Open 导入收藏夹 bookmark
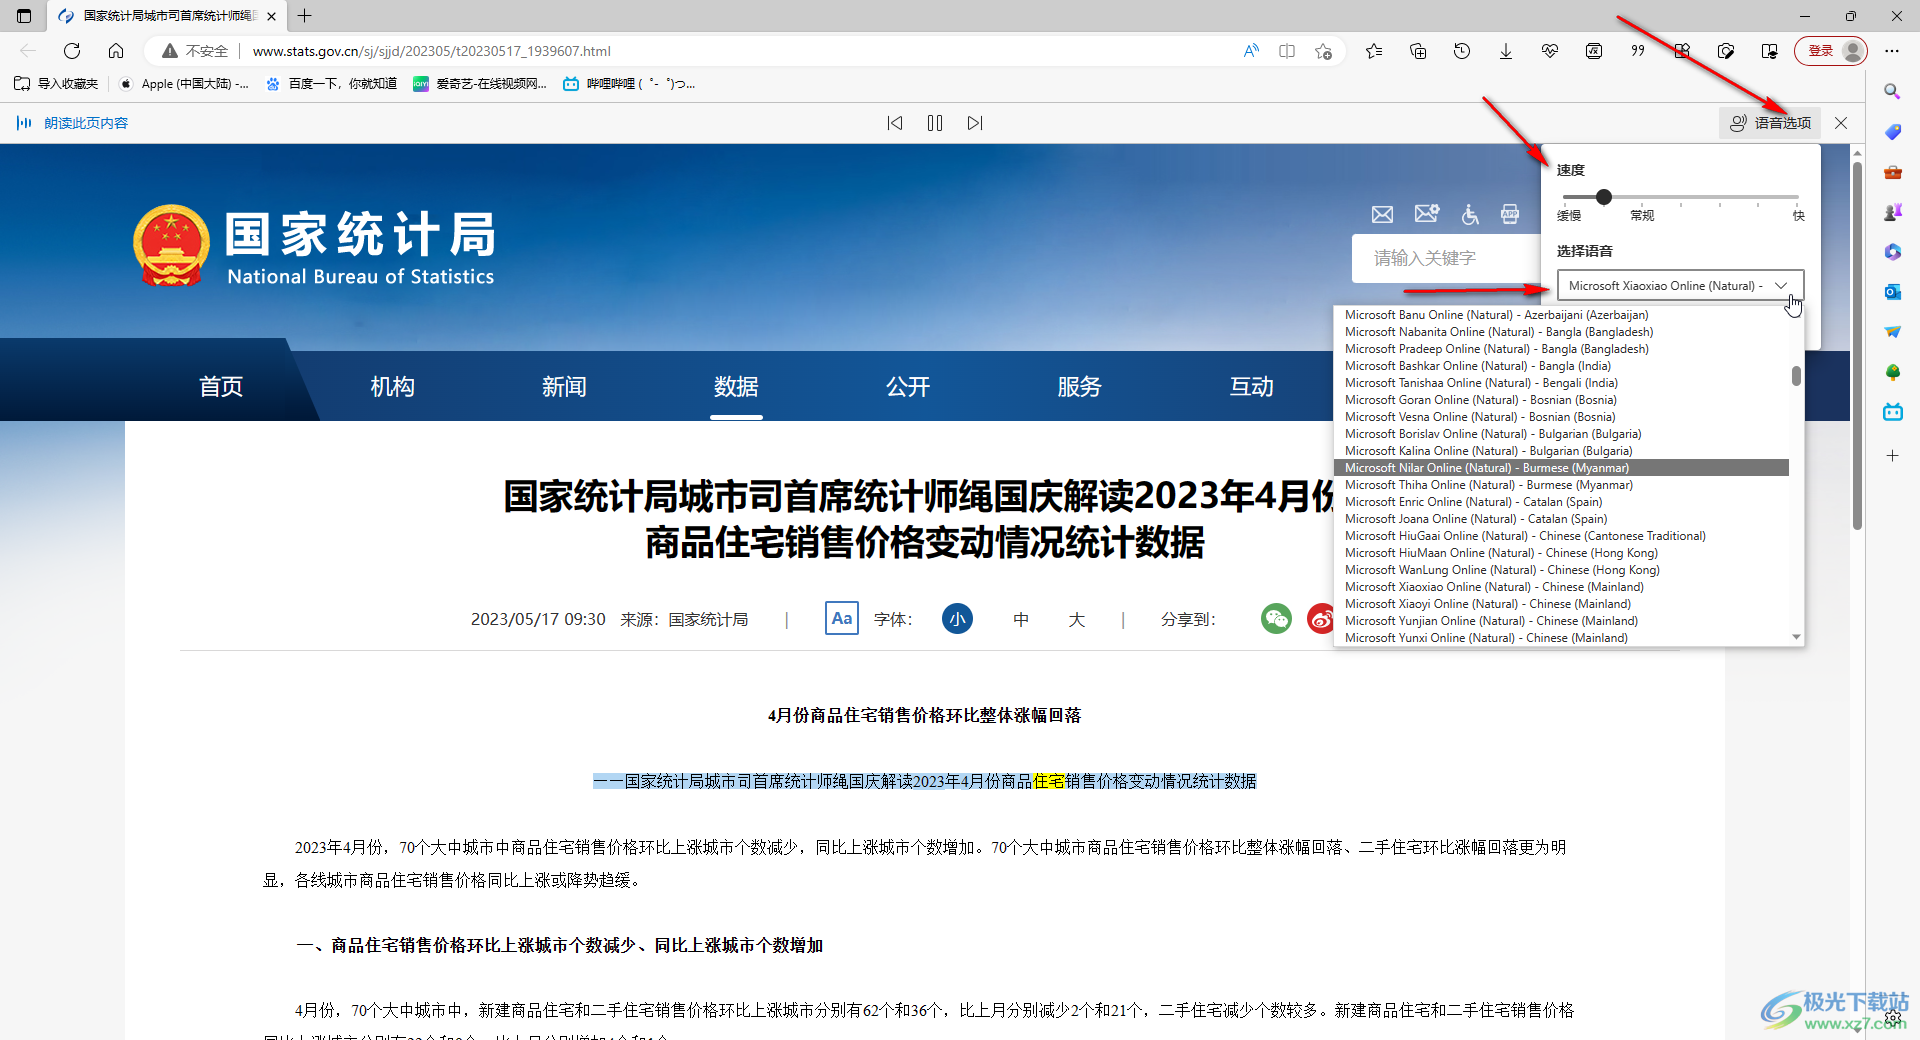 click(56, 84)
